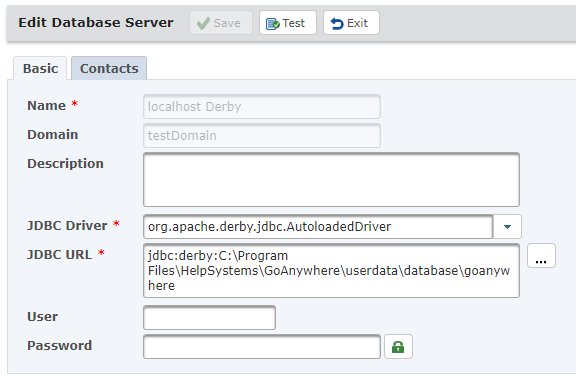Screen dimensions: 576x383
Task: Click the JDBC URL ellipsis button
Action: 541,256
